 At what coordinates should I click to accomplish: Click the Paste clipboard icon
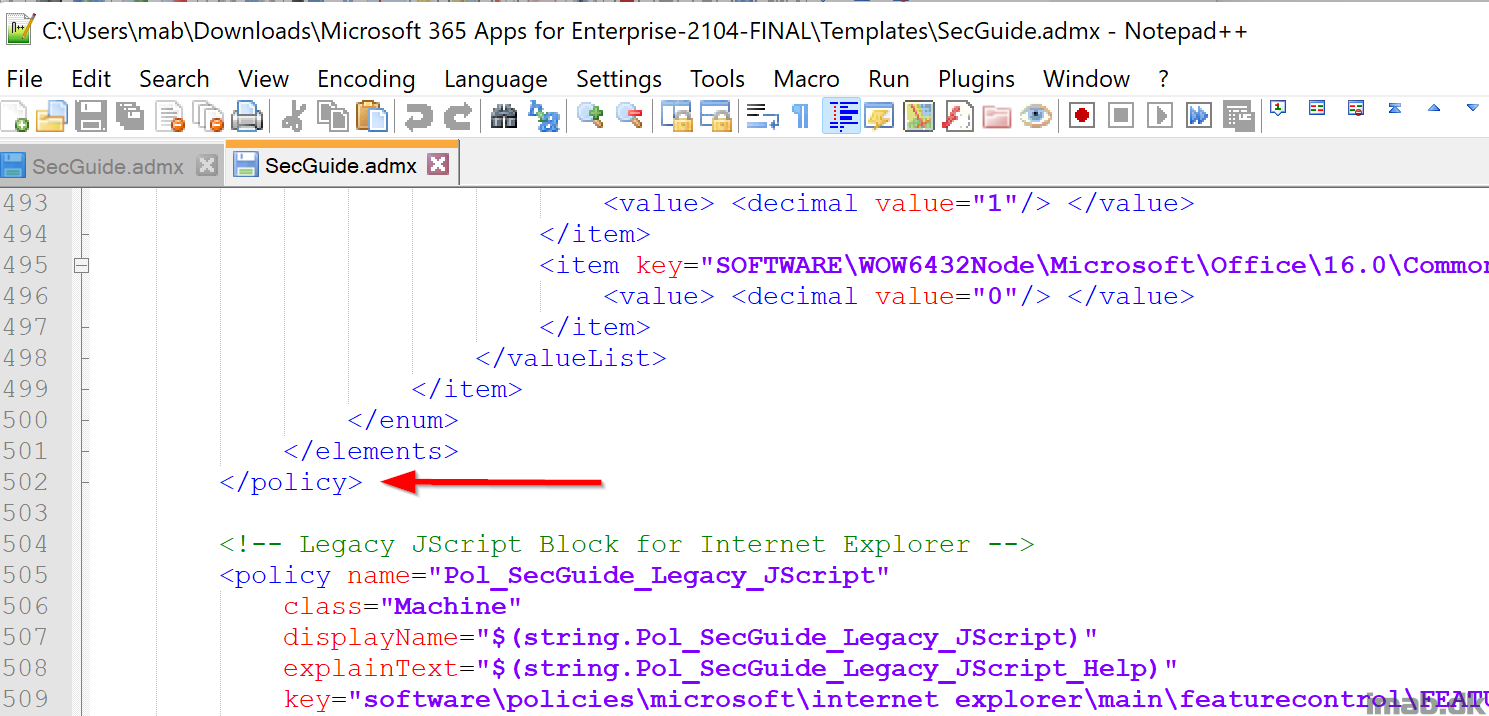tap(371, 116)
